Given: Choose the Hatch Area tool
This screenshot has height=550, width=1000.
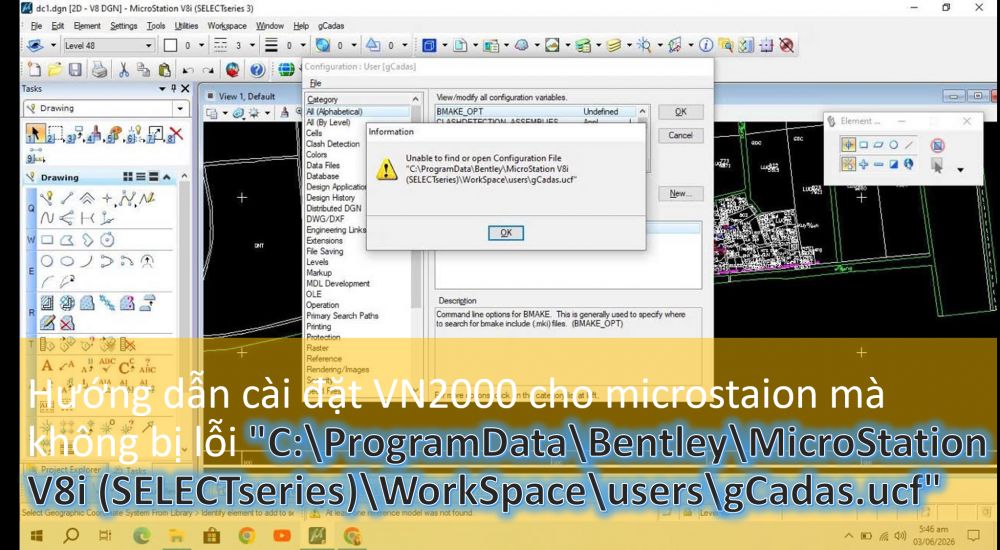Looking at the screenshot, I should [47, 302].
